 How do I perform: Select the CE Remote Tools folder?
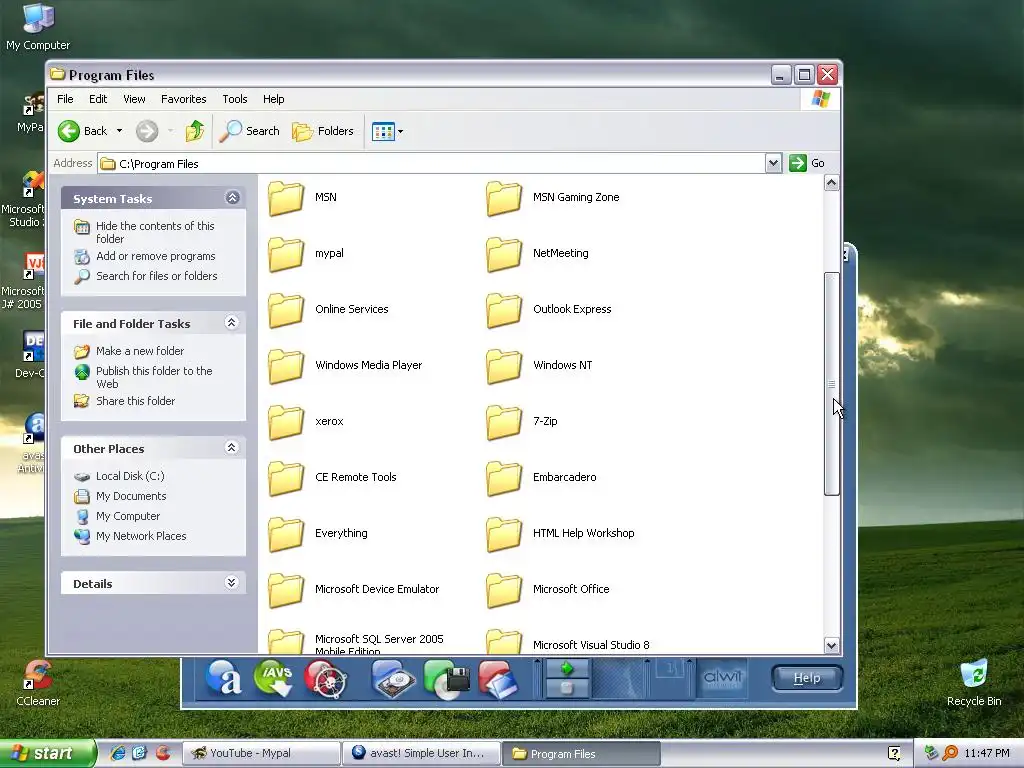pos(332,478)
